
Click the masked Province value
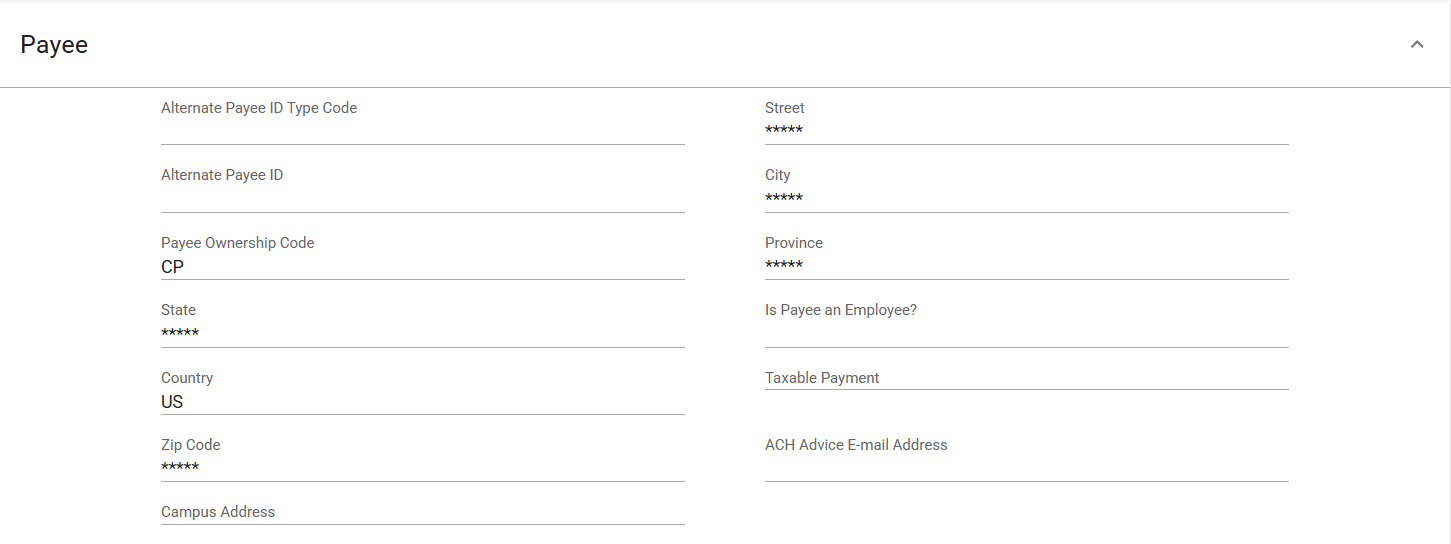(784, 265)
